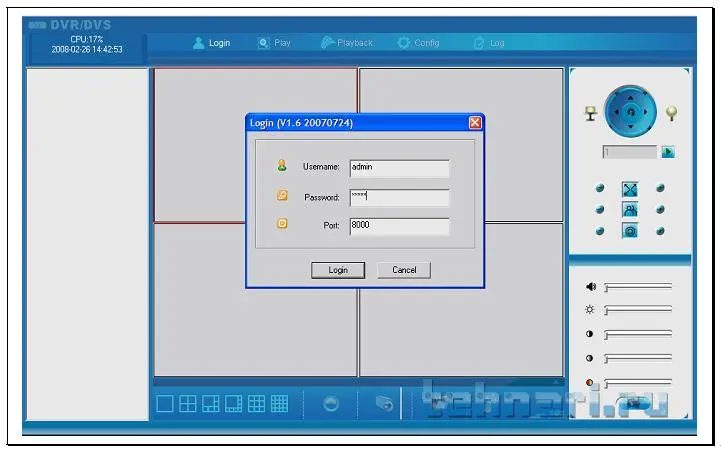The height and width of the screenshot is (450, 721).
Task: Click the DVR/DVS title logo
Action: [70, 25]
